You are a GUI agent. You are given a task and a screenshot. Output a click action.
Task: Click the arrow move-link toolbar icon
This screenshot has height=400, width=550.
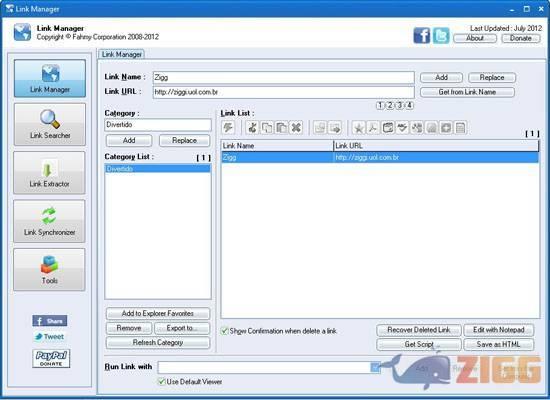point(335,127)
